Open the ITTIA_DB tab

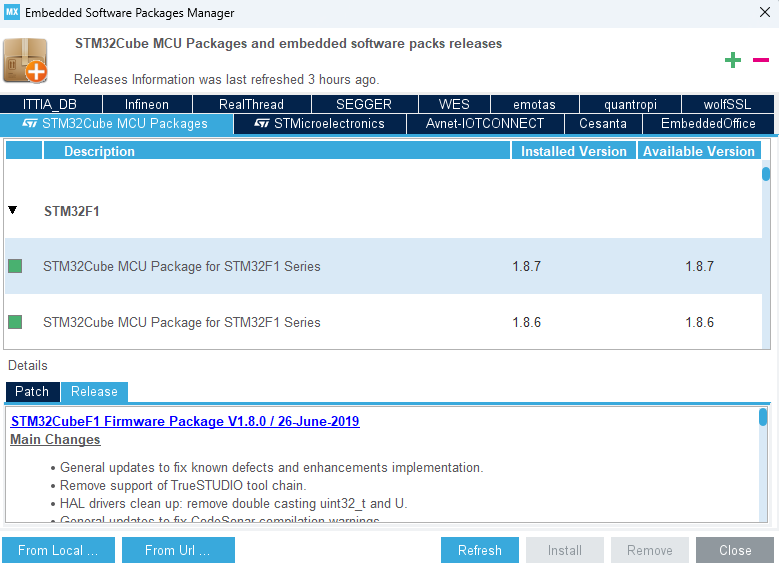click(x=51, y=104)
